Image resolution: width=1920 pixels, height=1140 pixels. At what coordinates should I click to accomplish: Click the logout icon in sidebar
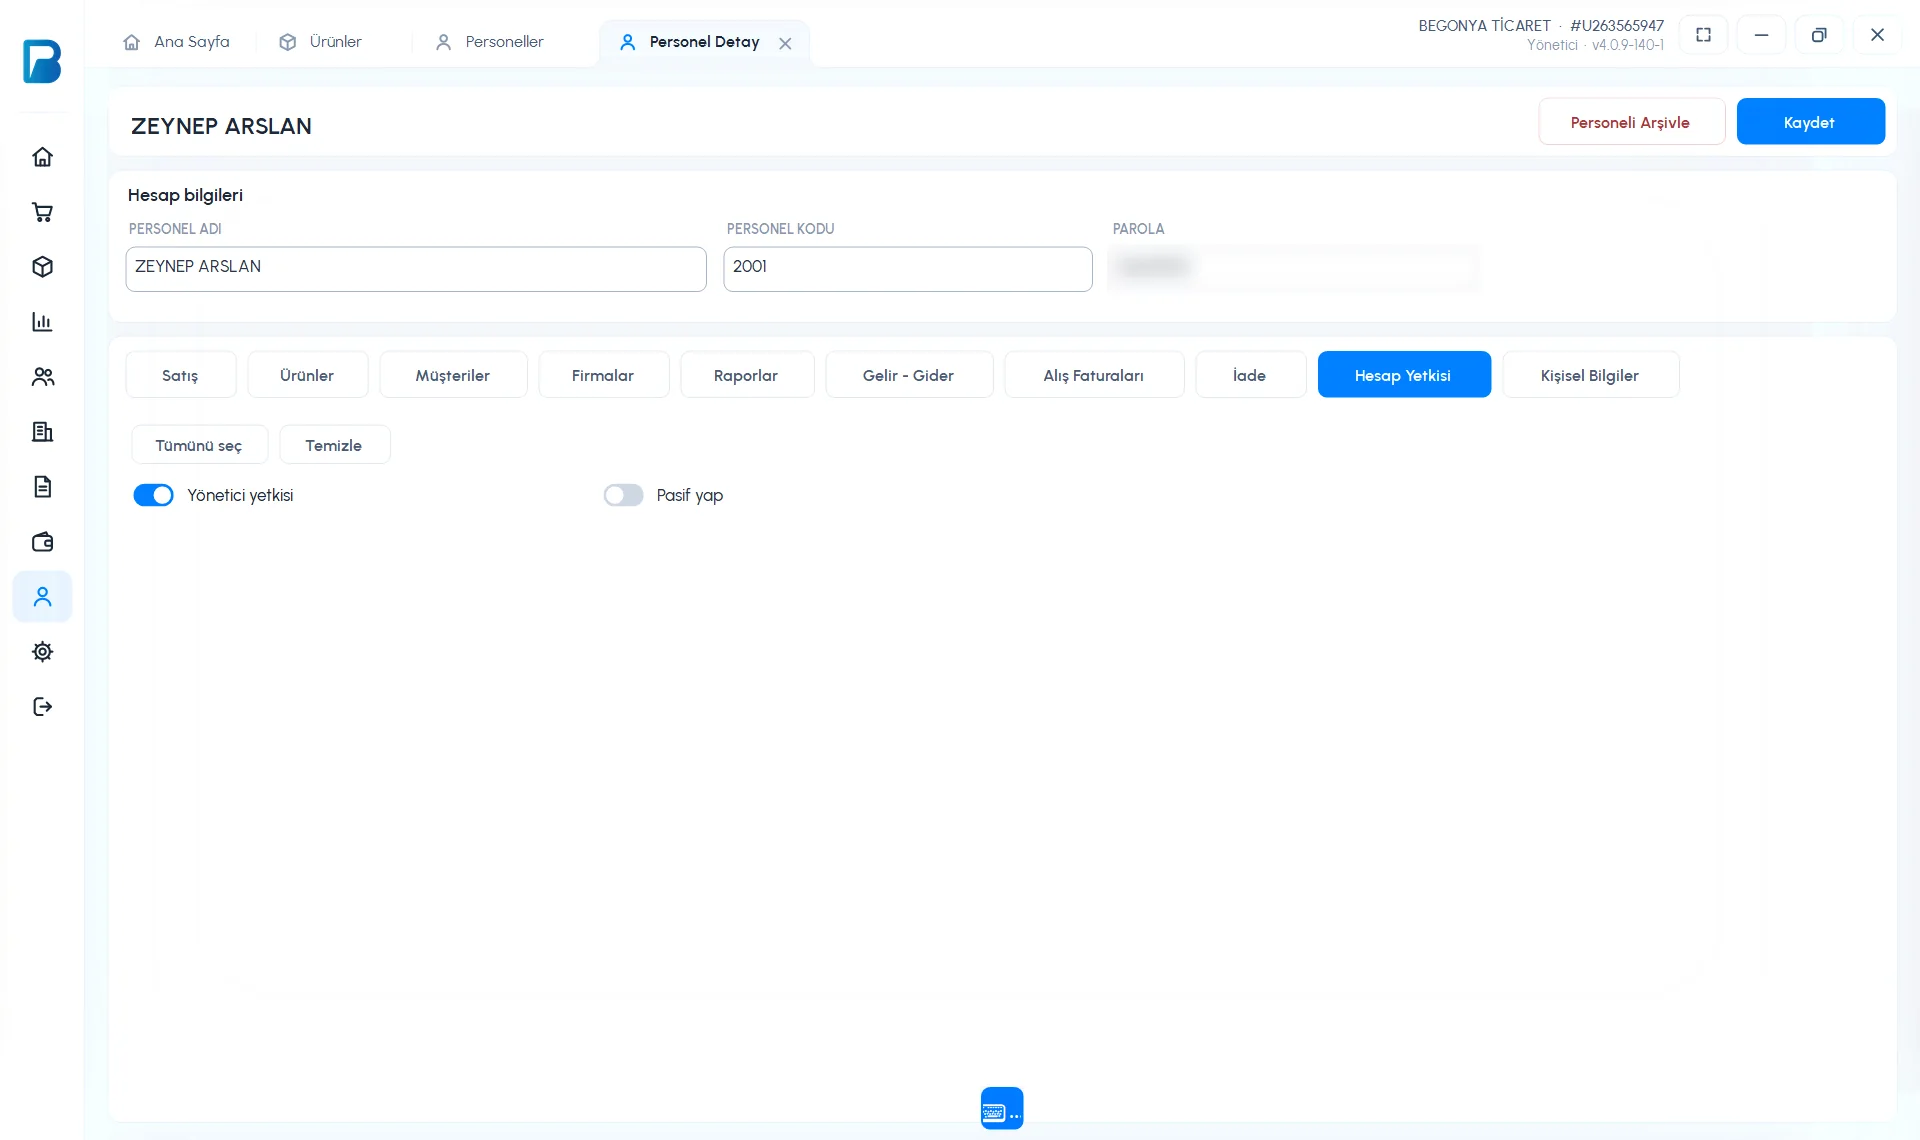click(x=42, y=707)
